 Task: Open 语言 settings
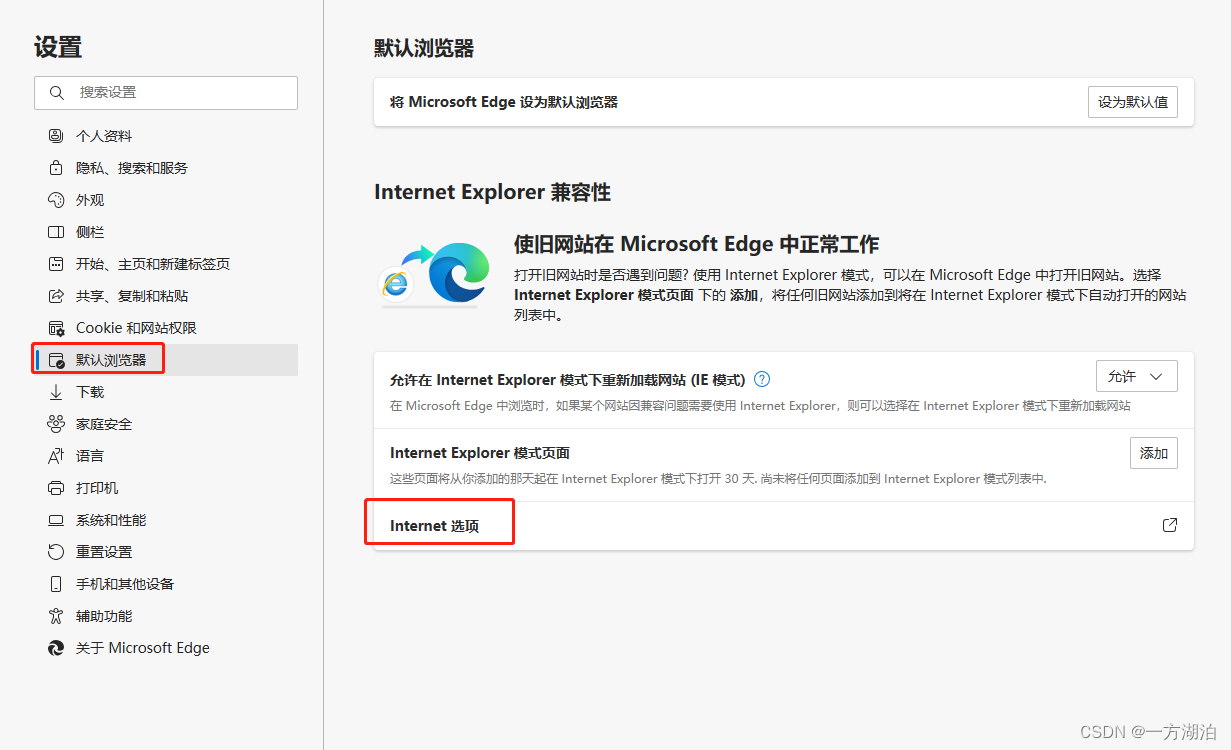pyautogui.click(x=166, y=456)
